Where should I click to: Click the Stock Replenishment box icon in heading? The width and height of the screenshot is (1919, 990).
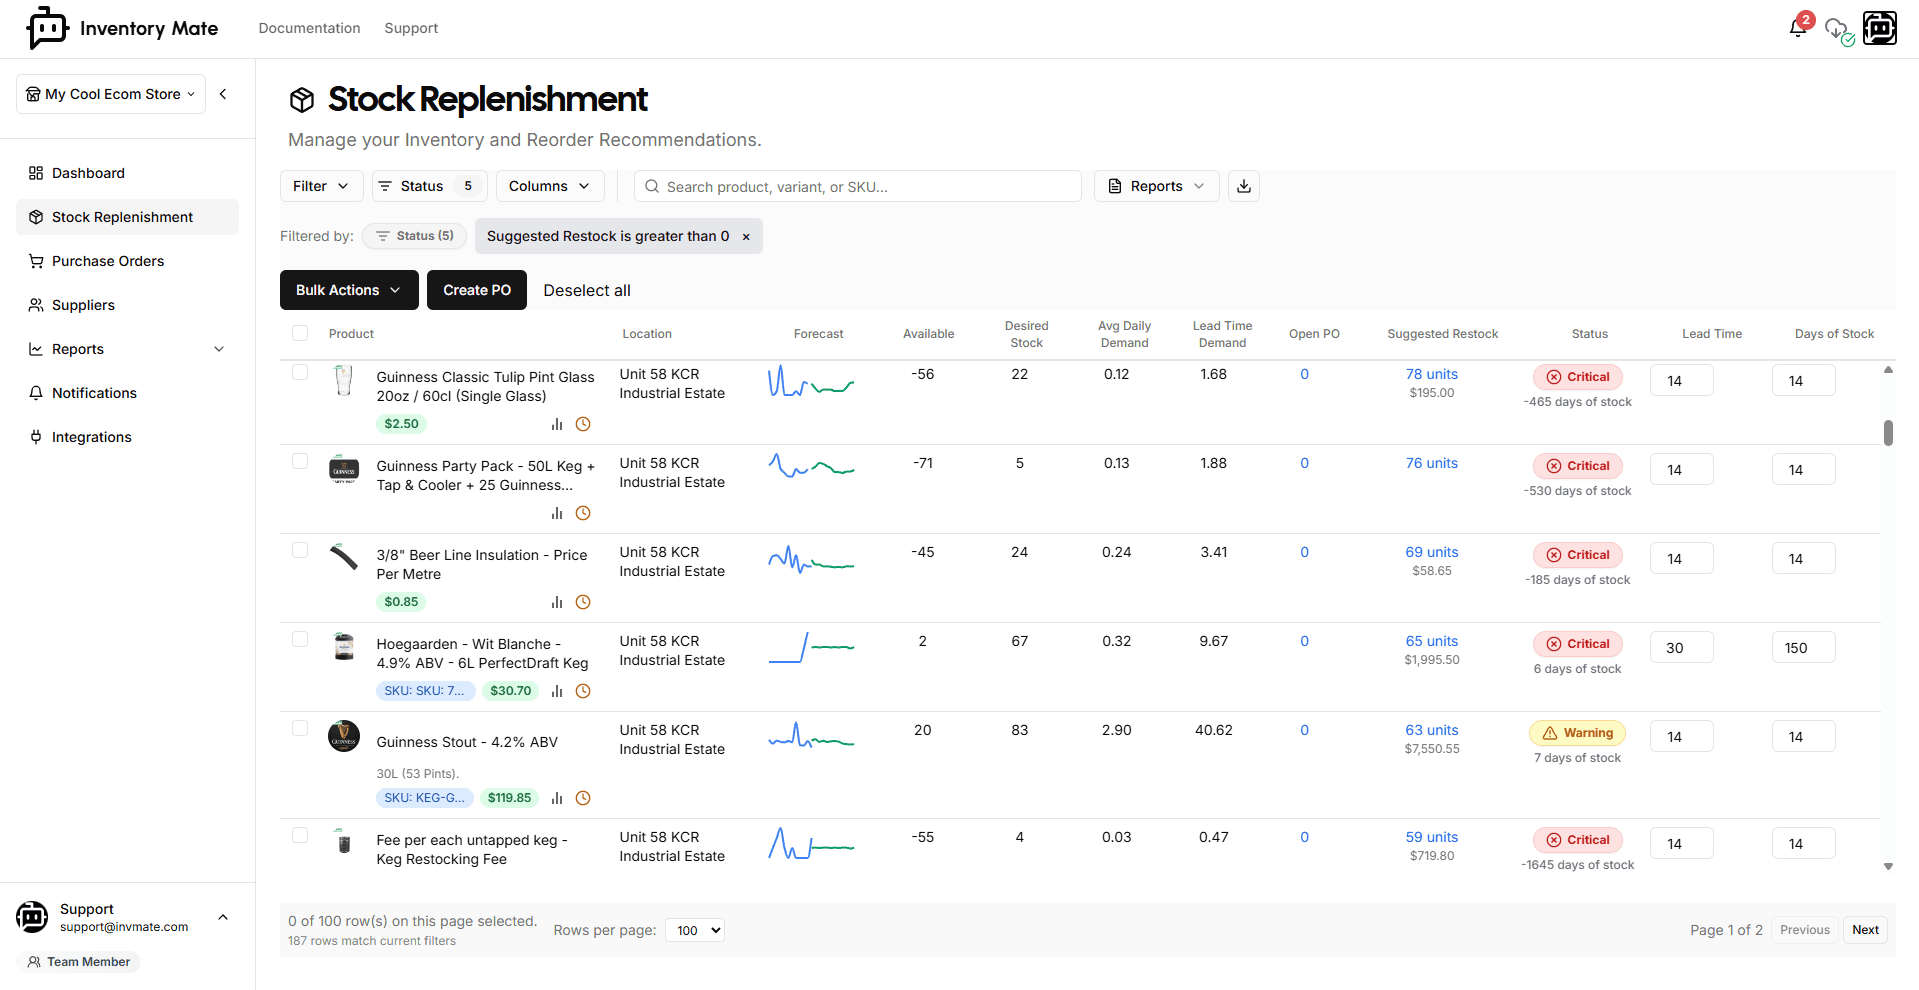pos(302,100)
